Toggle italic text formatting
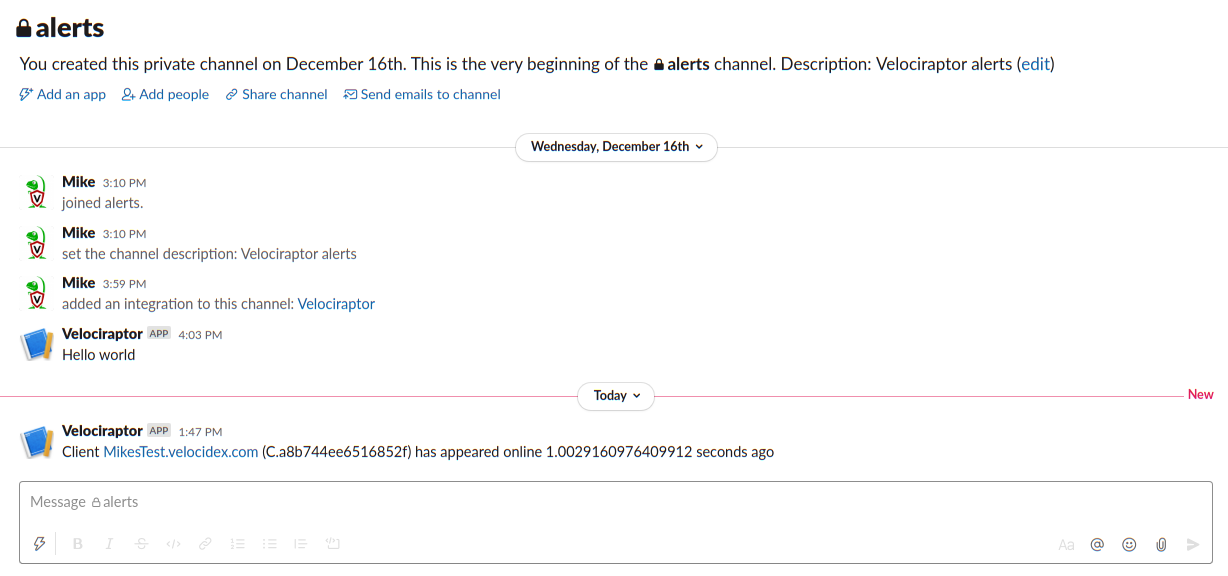Image resolution: width=1228 pixels, height=576 pixels. pyautogui.click(x=109, y=544)
